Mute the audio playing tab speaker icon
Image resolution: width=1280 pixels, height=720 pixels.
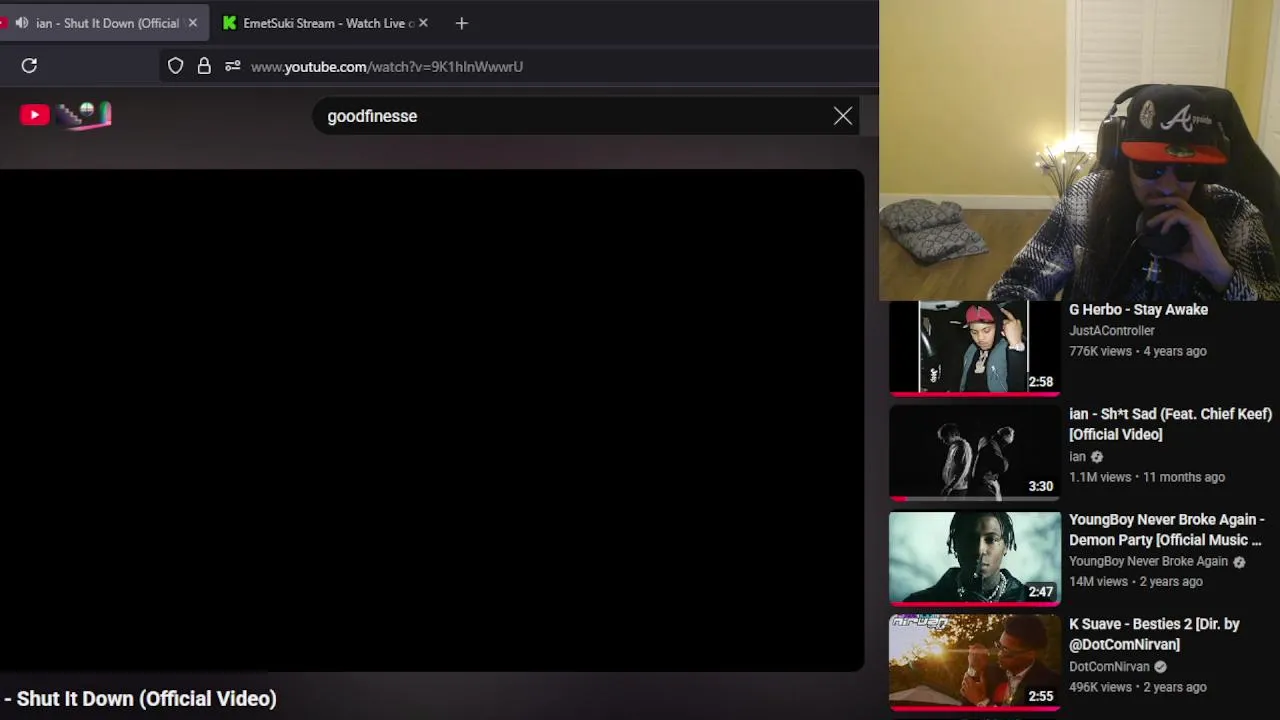(21, 23)
